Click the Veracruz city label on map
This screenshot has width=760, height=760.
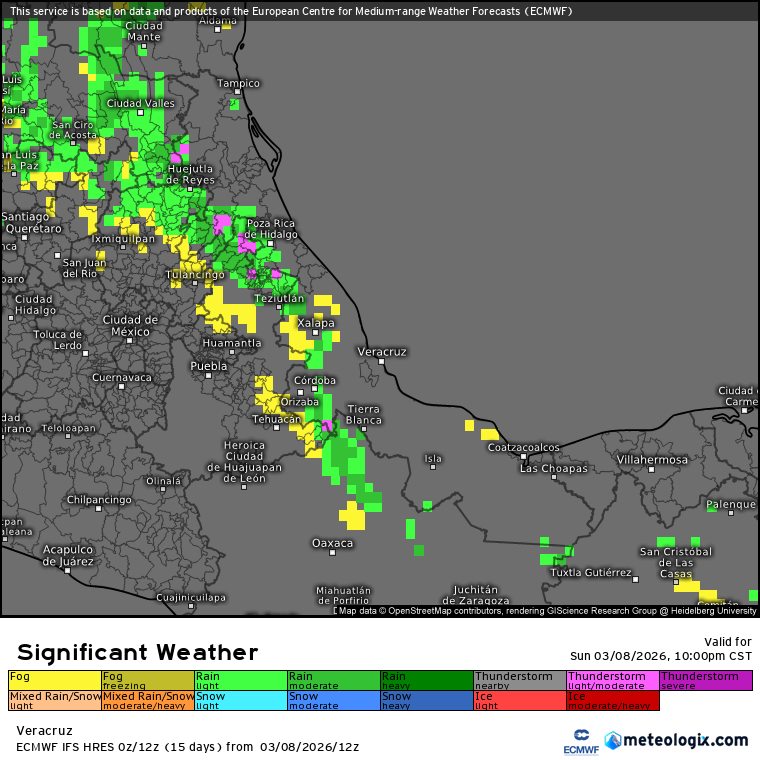point(382,352)
